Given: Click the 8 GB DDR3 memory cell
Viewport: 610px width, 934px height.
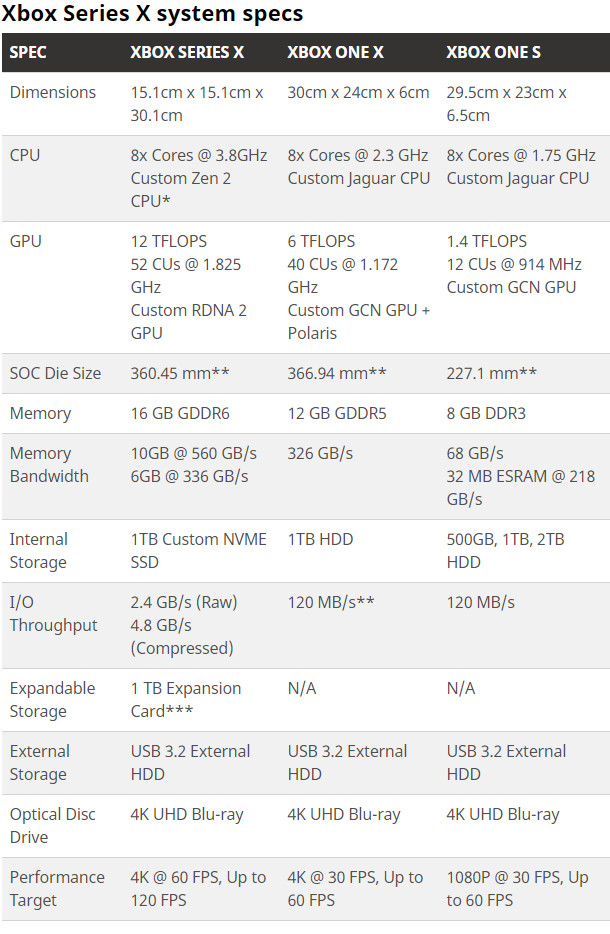Looking at the screenshot, I should (486, 413).
